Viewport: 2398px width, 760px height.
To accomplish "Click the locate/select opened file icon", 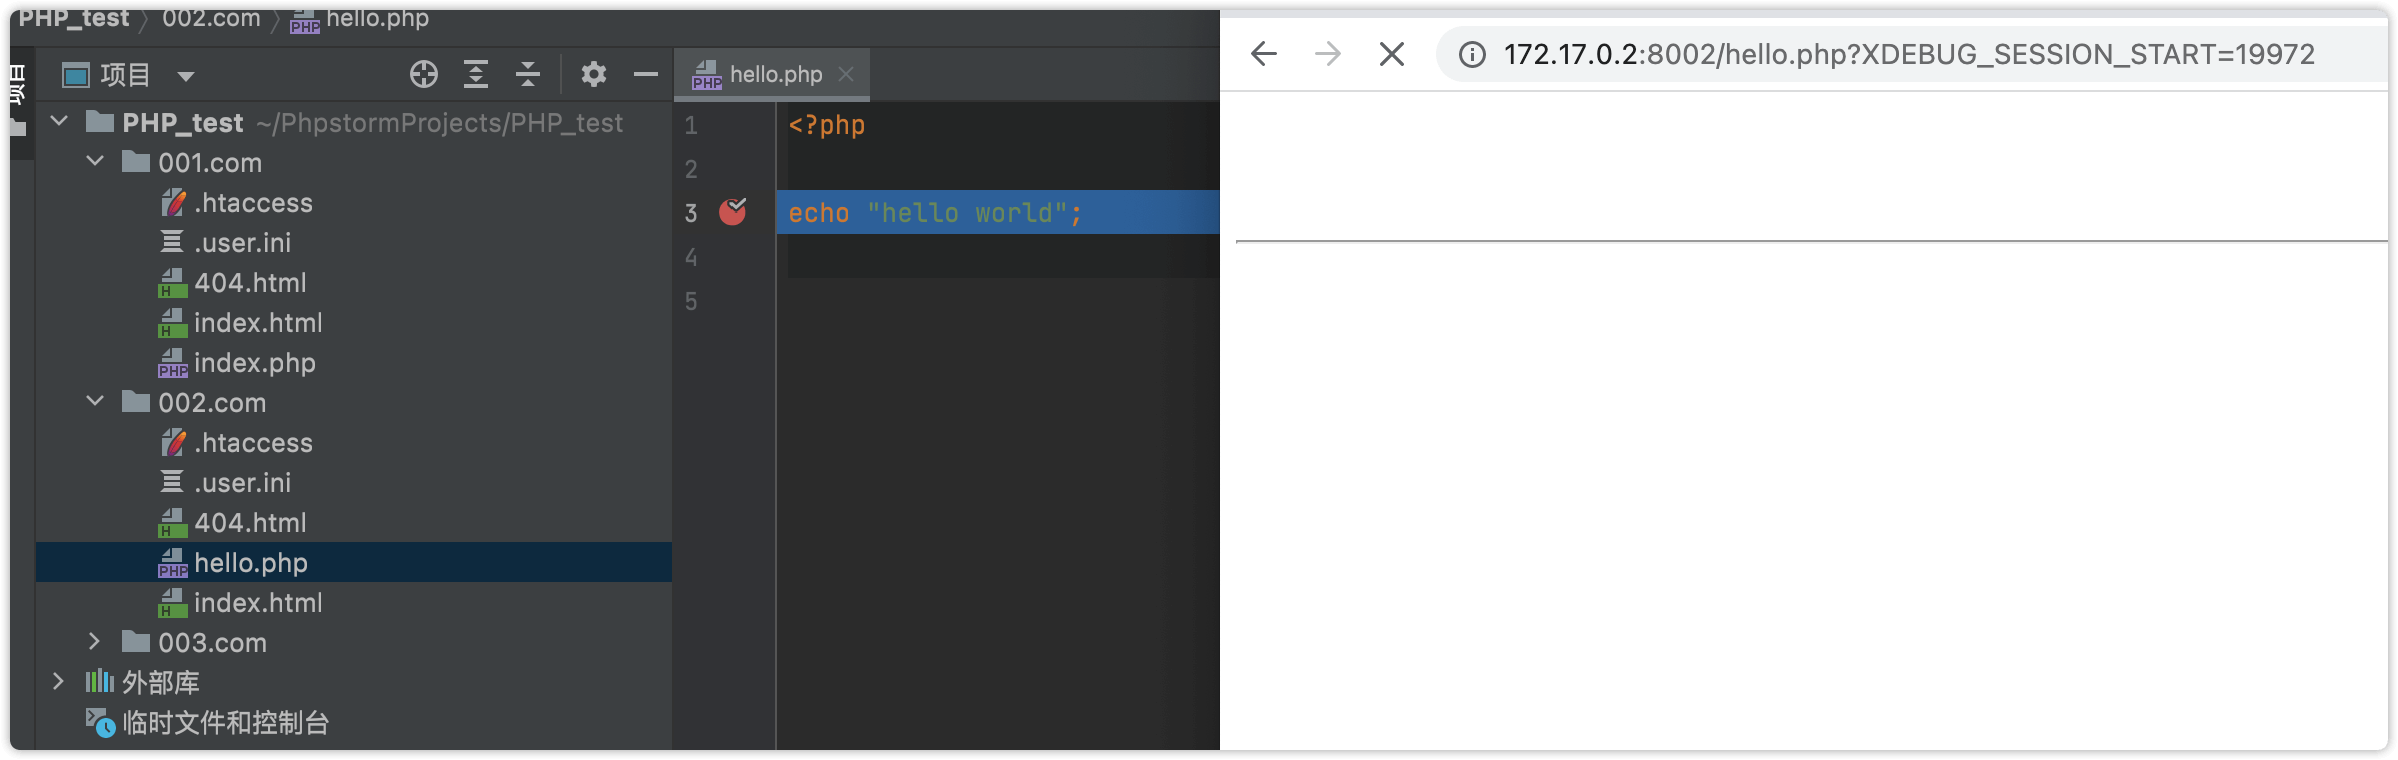I will [x=424, y=74].
